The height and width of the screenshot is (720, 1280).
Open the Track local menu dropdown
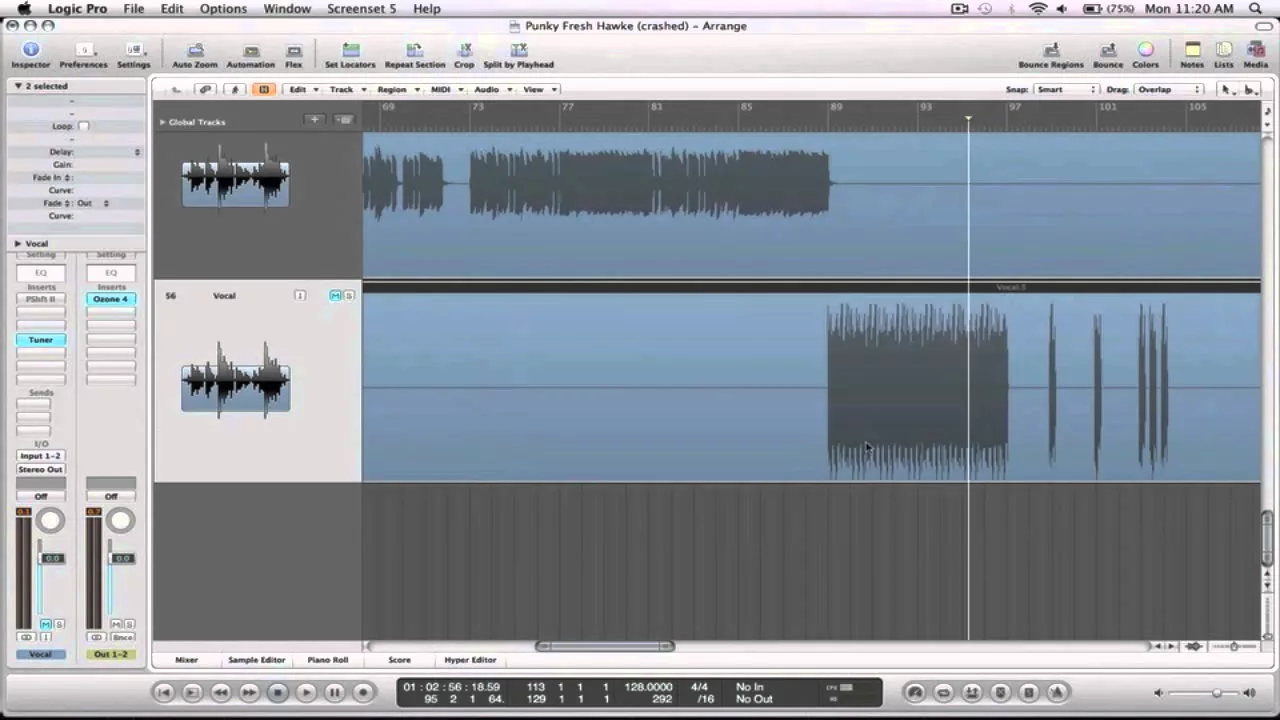coord(348,89)
